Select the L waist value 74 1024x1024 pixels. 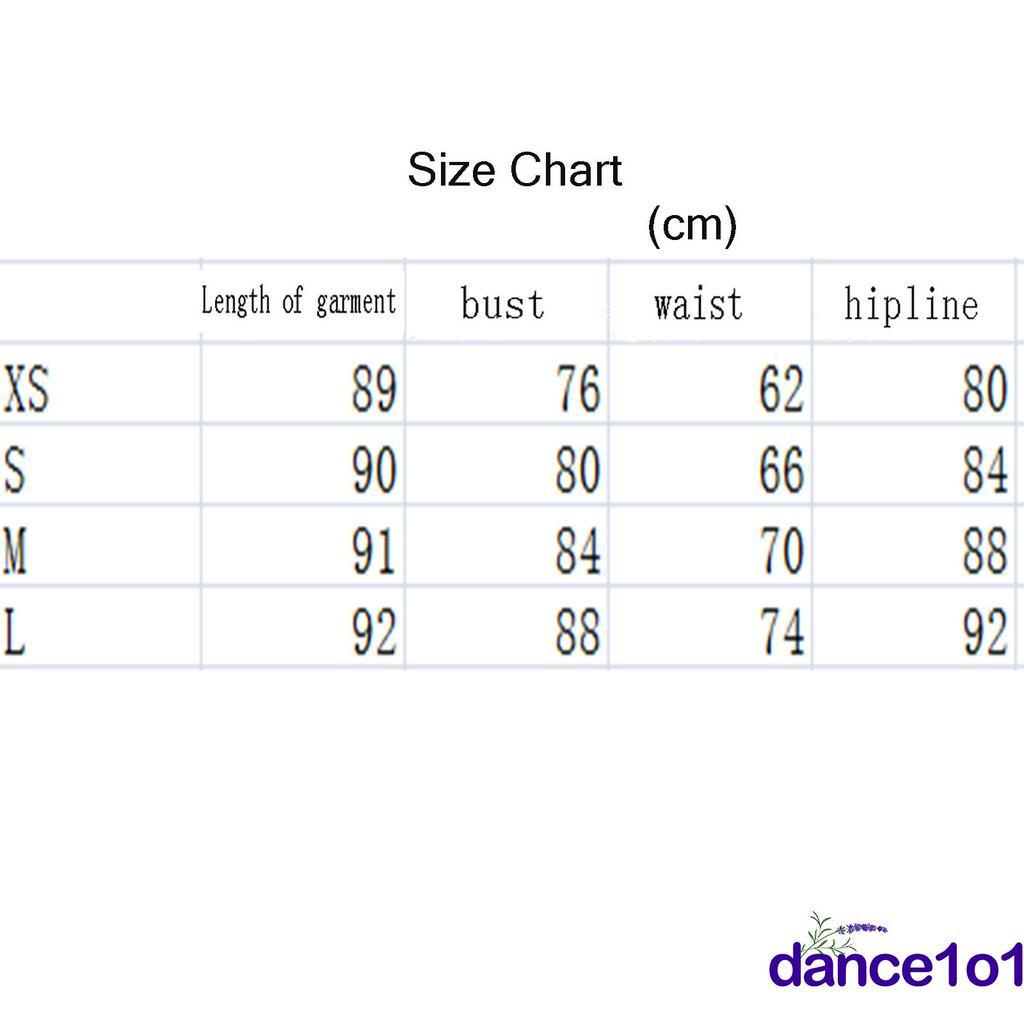point(782,634)
